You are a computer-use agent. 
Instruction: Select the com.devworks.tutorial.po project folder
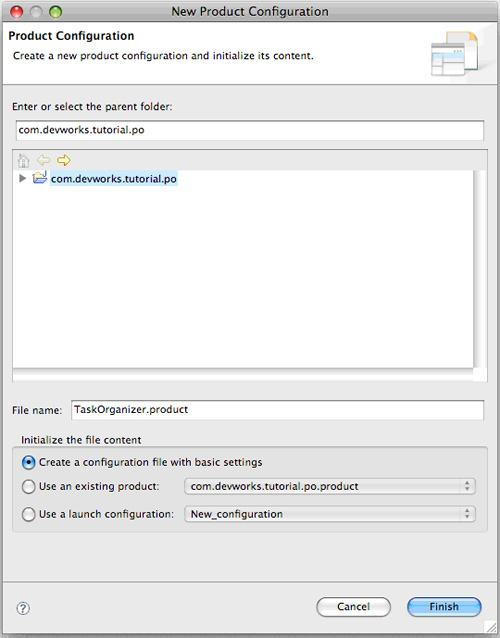114,179
